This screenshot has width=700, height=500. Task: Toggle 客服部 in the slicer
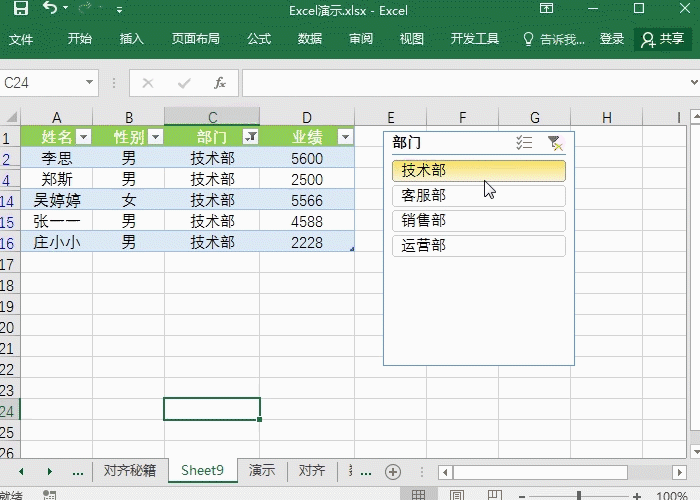click(x=479, y=196)
